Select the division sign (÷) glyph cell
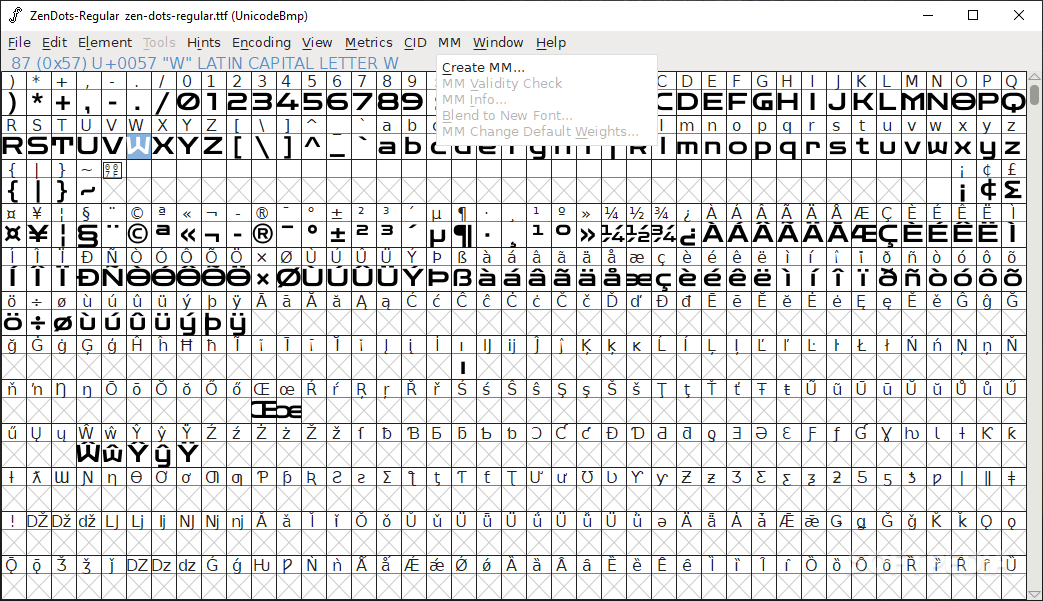1043x601 pixels. click(37, 322)
